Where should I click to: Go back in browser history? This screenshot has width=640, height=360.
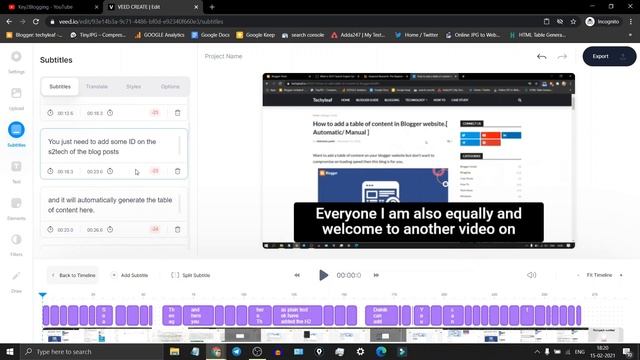click(x=9, y=22)
